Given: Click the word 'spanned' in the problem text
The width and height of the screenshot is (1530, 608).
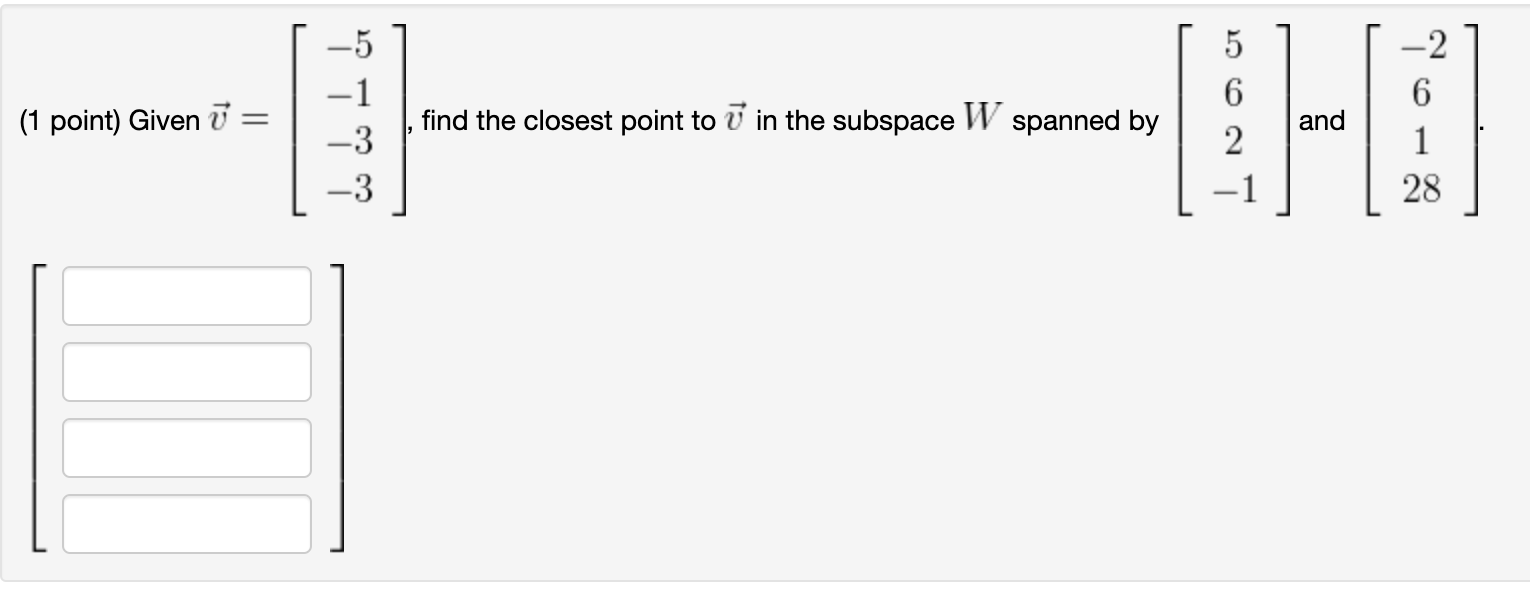Looking at the screenshot, I should (x=1064, y=122).
